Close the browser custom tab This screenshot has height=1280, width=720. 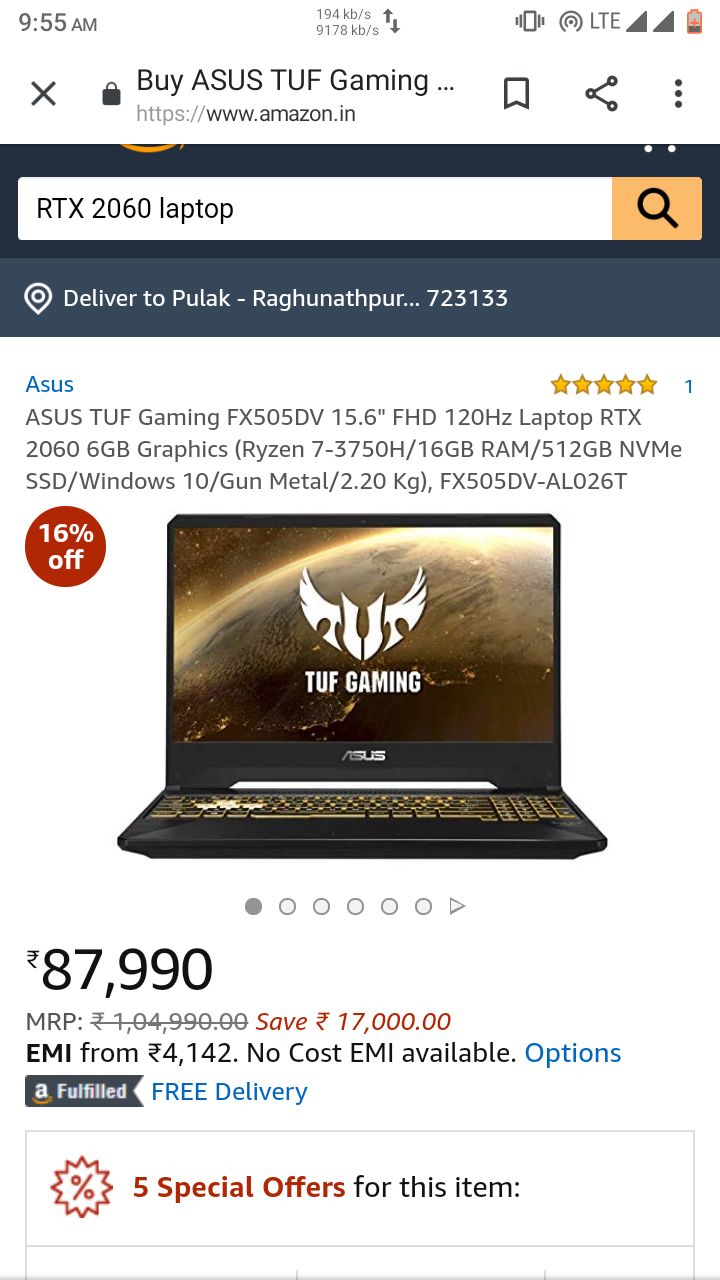(x=43, y=94)
